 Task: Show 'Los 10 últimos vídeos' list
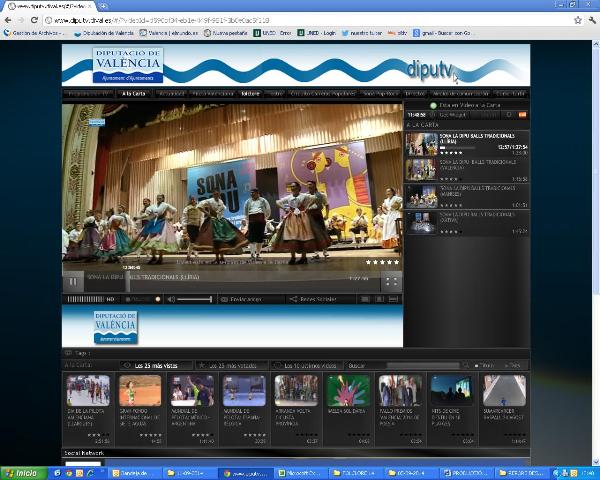coord(307,366)
